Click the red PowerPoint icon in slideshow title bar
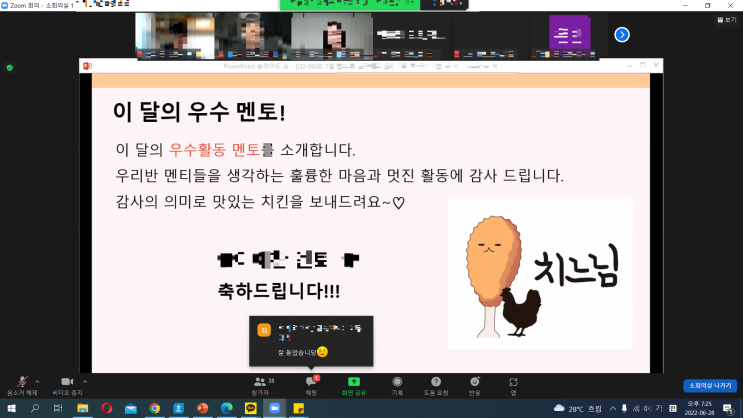Viewport: 743px width, 418px height. click(x=87, y=66)
